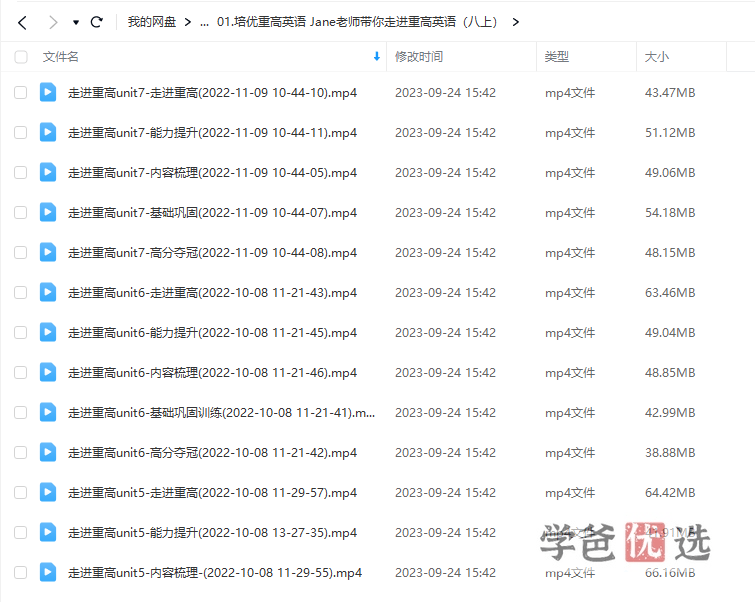The width and height of the screenshot is (755, 602).
Task: Select file name 走进重高unit5-内容梳理-(2022-10-08 11-29-55).mp4
Action: pos(215,572)
